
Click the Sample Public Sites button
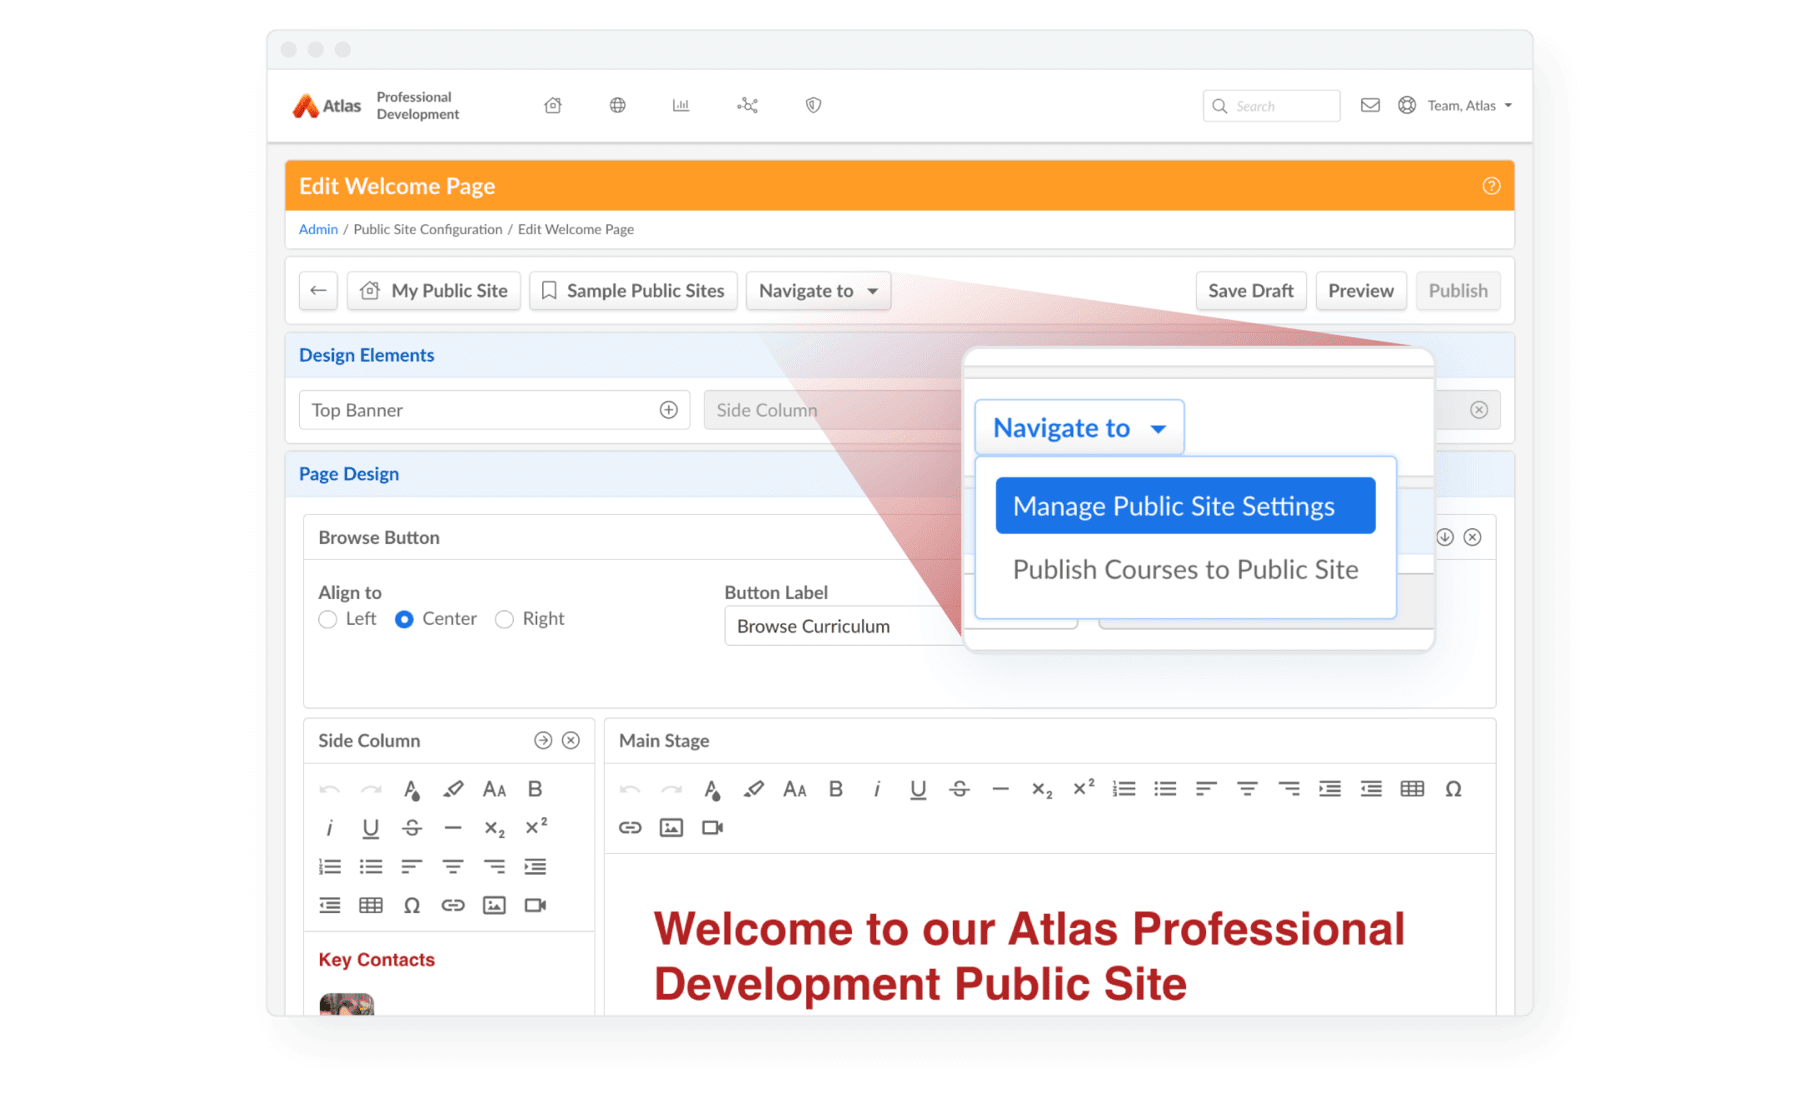point(633,291)
